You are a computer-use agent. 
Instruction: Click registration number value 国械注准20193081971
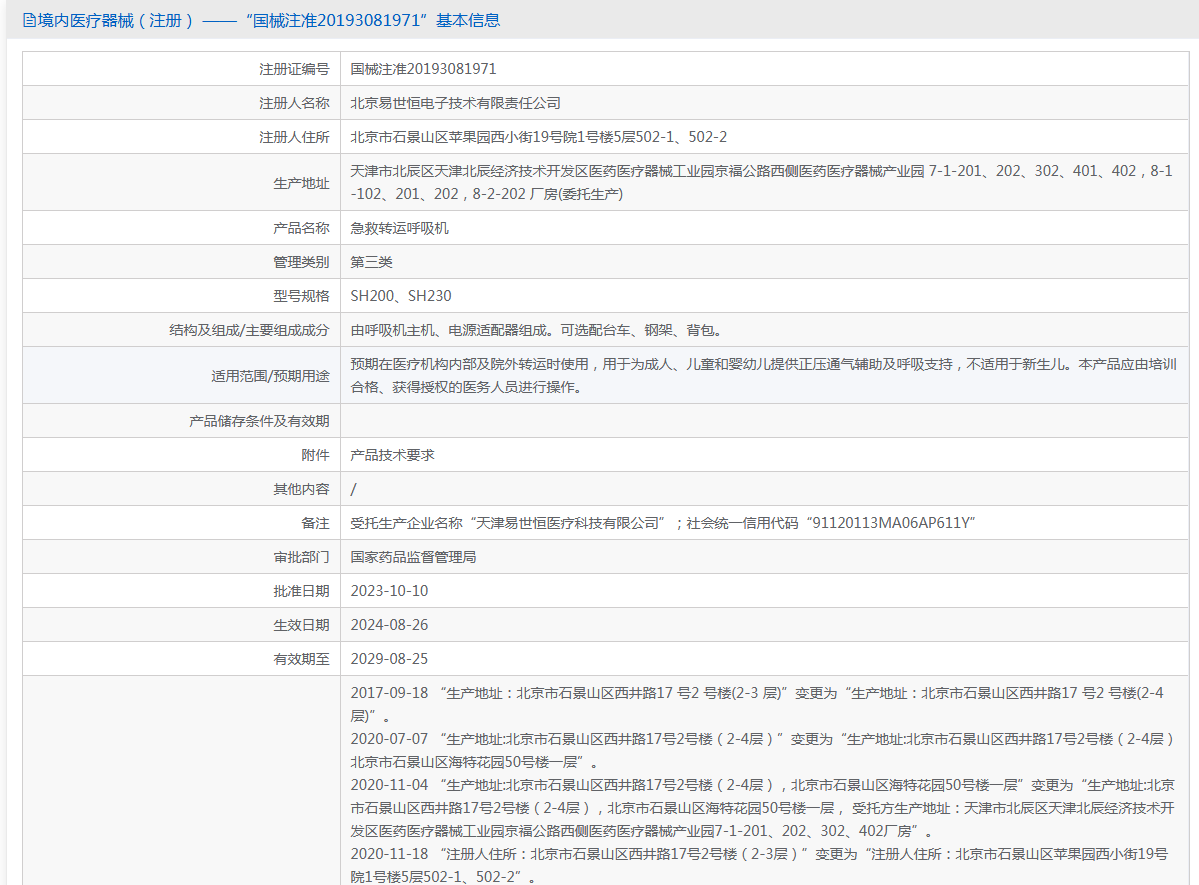[x=423, y=69]
